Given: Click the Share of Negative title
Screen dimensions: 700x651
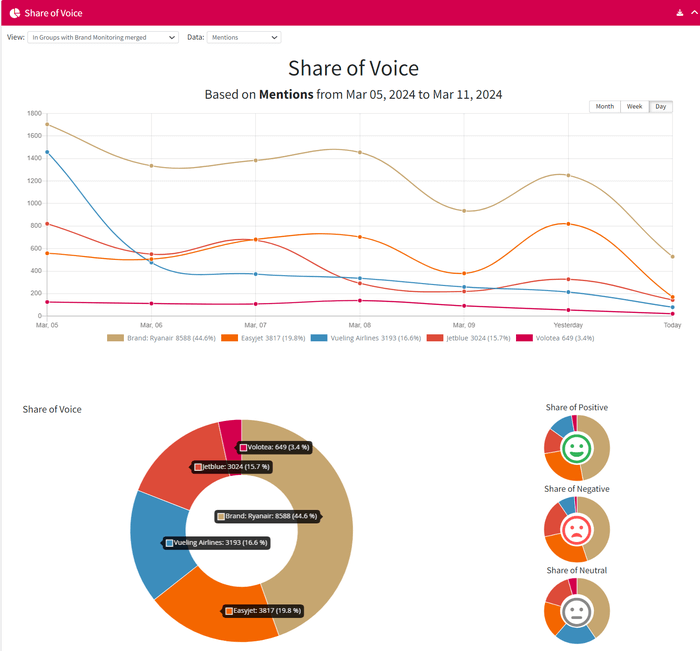Looking at the screenshot, I should click(577, 489).
